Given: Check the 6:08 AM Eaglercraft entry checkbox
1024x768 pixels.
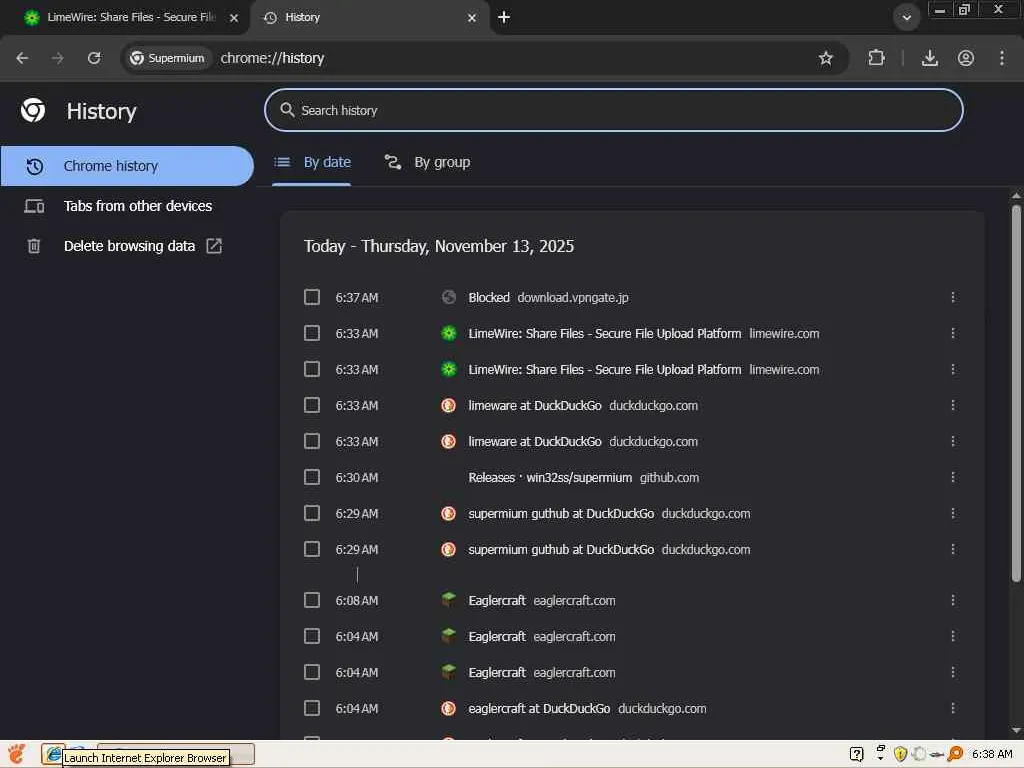Looking at the screenshot, I should pyautogui.click(x=312, y=600).
